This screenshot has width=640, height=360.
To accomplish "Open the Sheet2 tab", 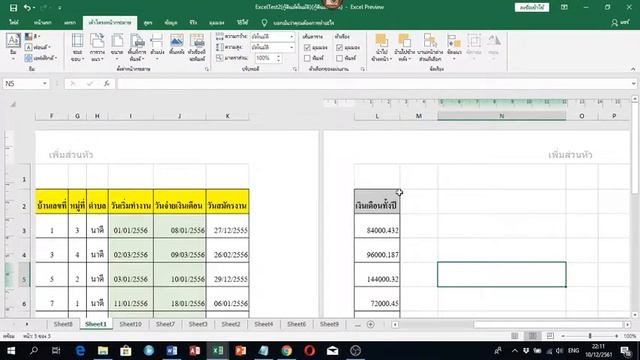I will point(231,324).
